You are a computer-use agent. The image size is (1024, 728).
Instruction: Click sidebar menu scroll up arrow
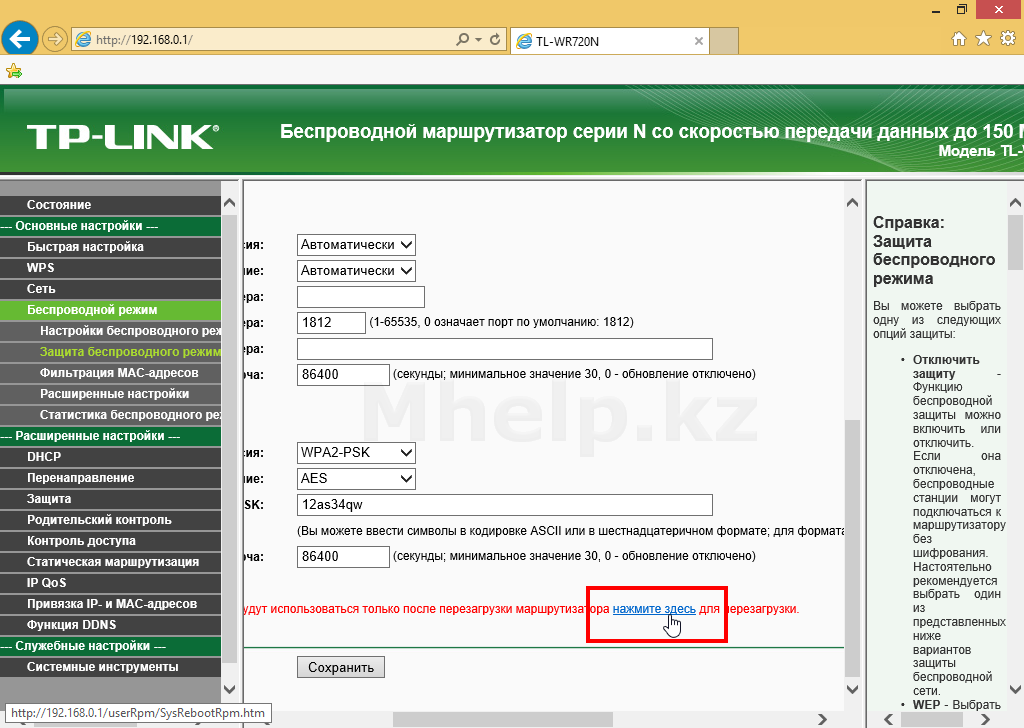click(x=229, y=203)
